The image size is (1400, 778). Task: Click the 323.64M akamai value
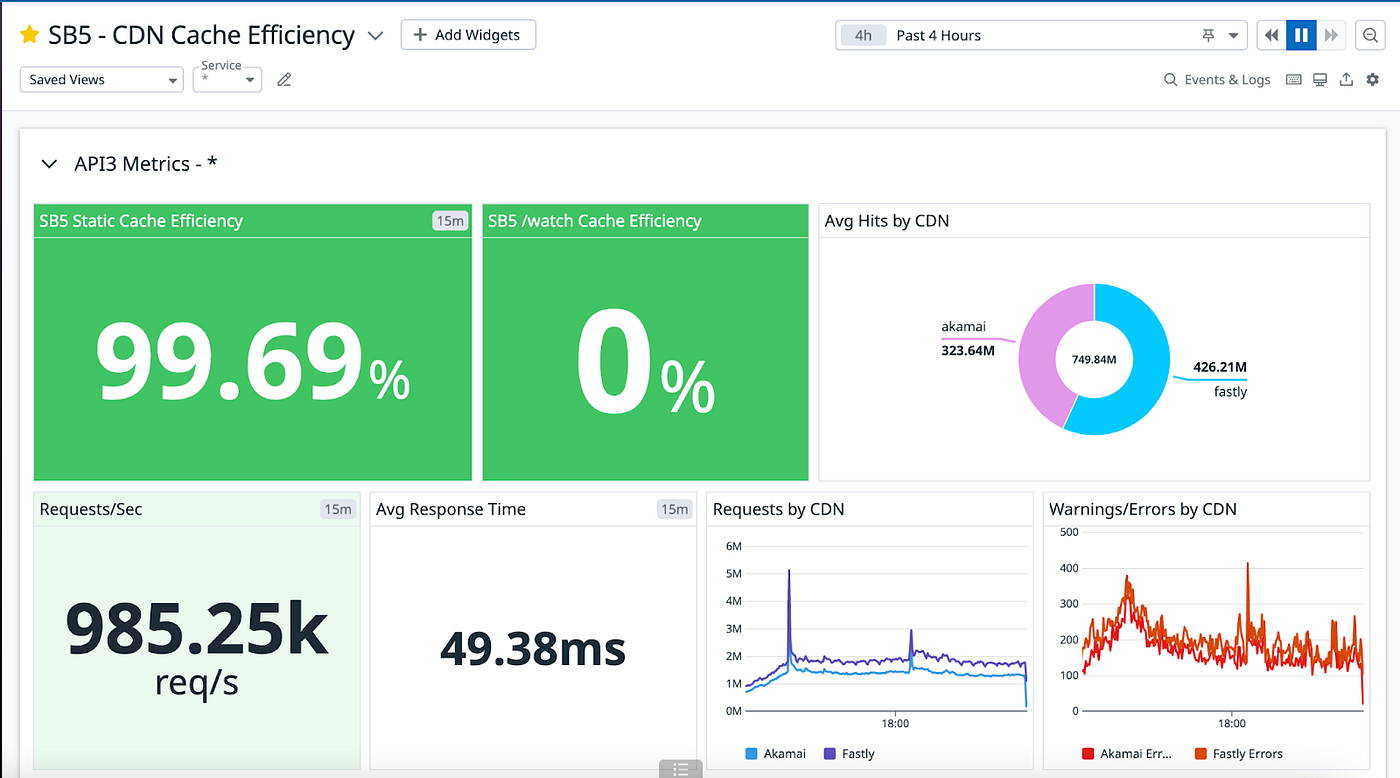click(x=968, y=351)
